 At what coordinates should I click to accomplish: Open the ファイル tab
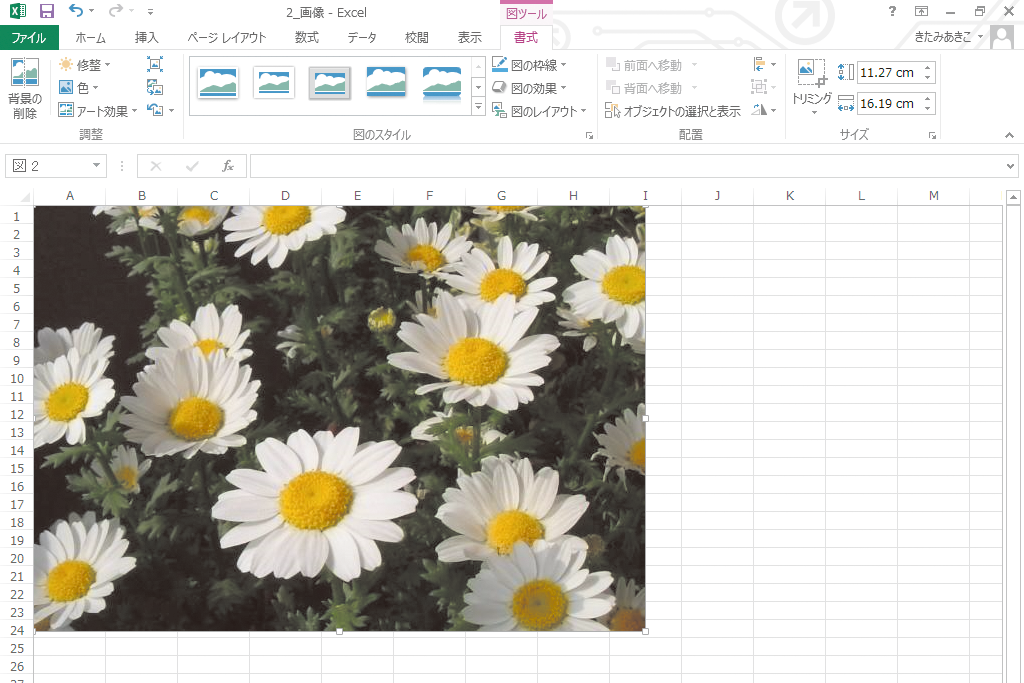(x=29, y=37)
